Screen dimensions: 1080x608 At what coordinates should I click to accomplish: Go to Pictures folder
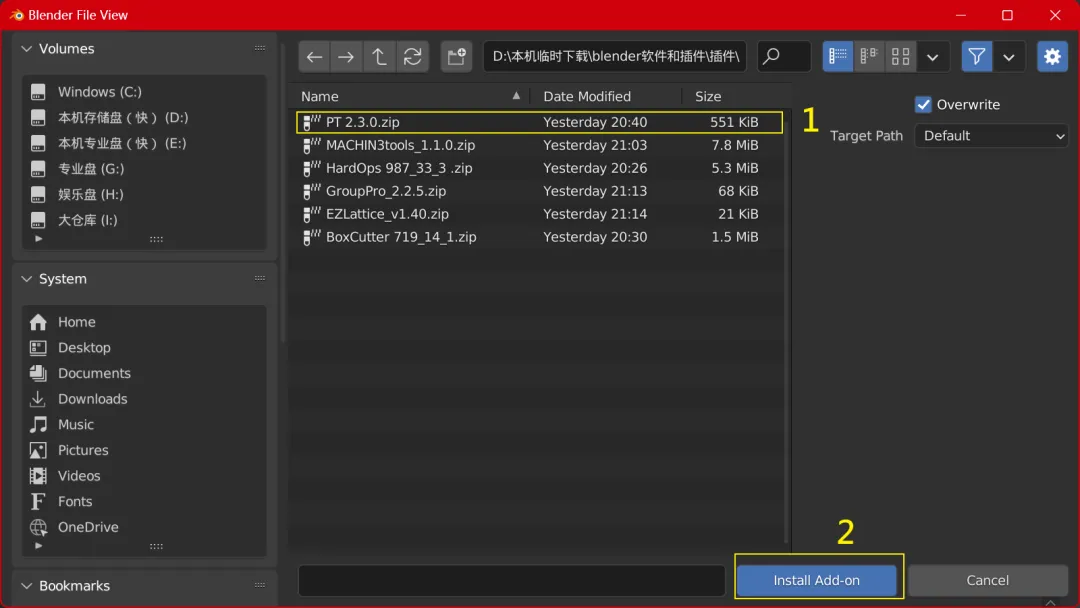pos(144,450)
